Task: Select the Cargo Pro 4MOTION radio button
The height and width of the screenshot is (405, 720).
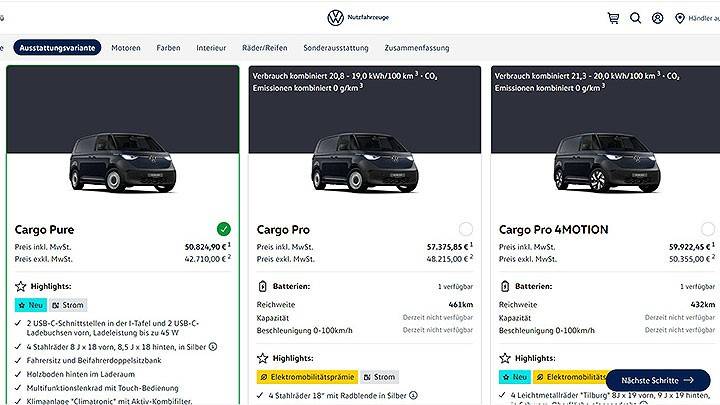Action: [x=707, y=229]
